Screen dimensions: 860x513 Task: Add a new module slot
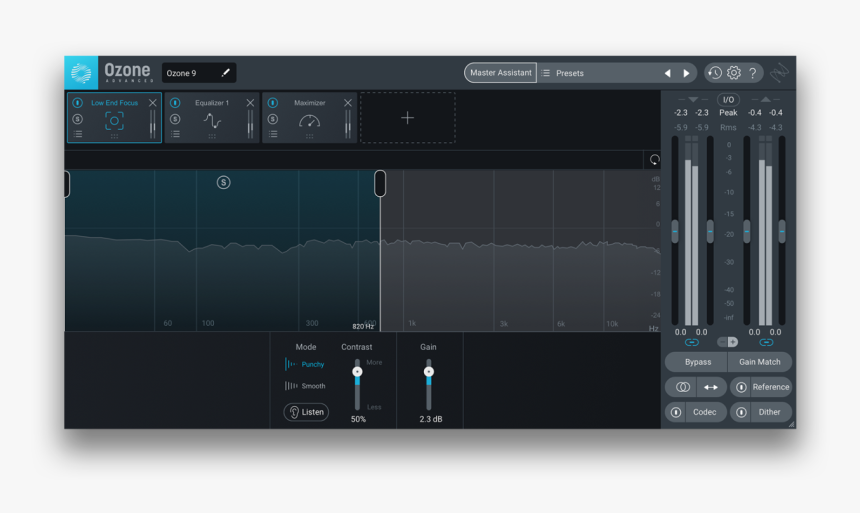click(x=408, y=118)
